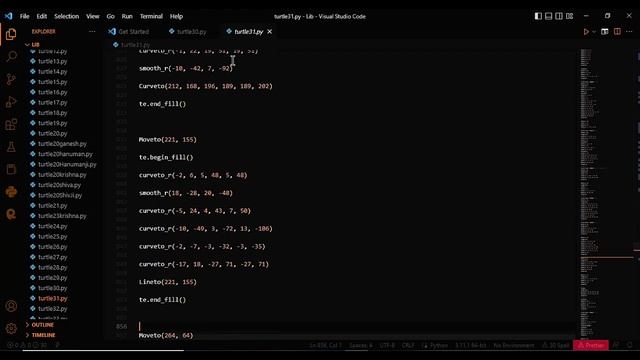Open the Source Control view
Viewport: 640px width, 360px height.
point(11,79)
